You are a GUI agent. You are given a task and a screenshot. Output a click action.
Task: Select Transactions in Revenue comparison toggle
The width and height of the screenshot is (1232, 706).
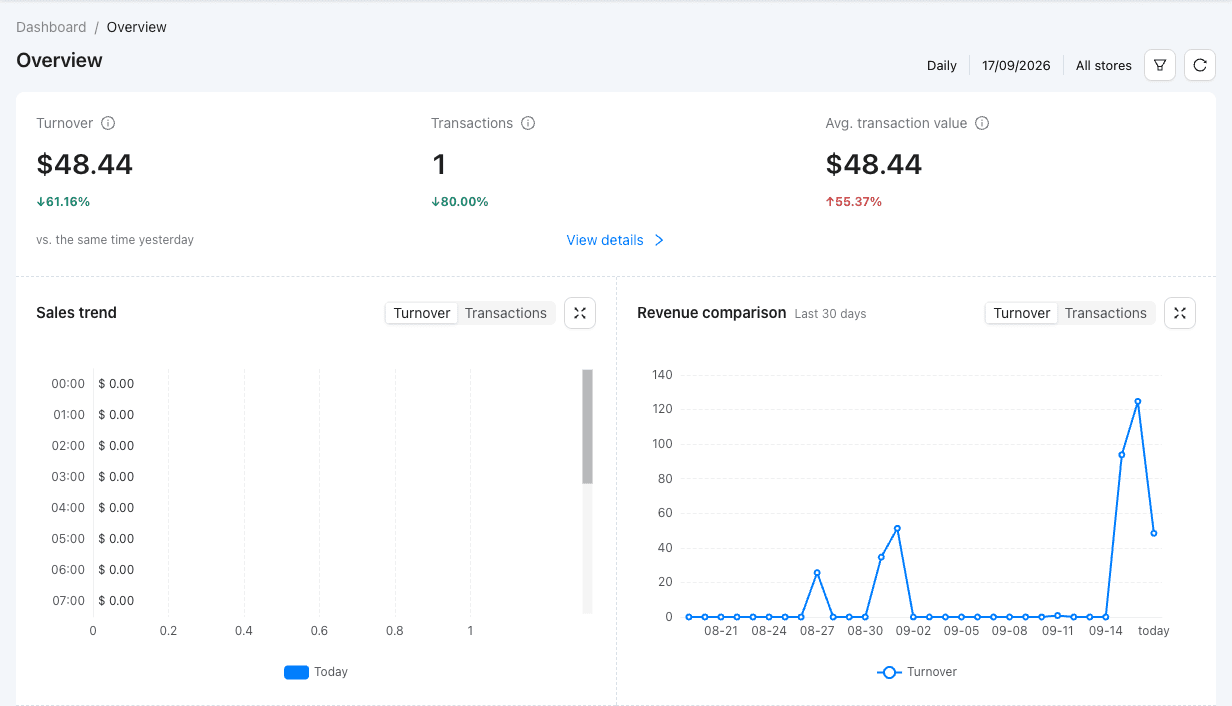click(x=1106, y=313)
